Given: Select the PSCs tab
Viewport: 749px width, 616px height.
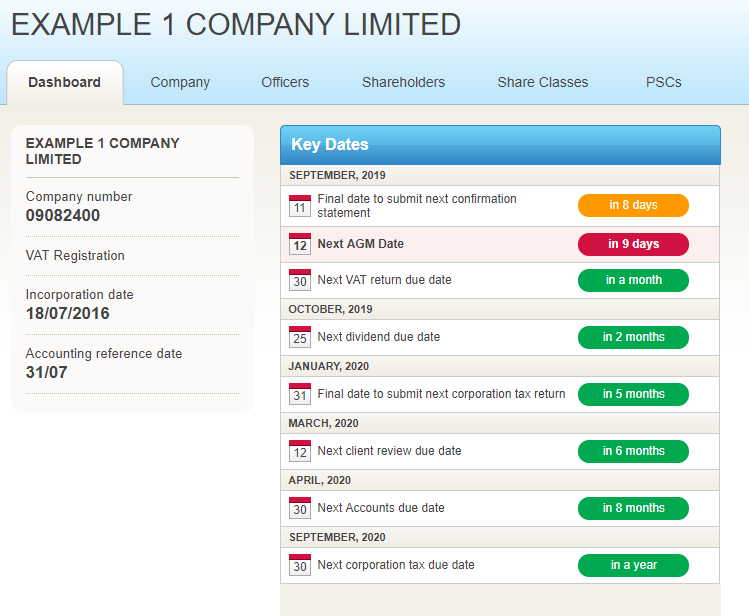Looking at the screenshot, I should pyautogui.click(x=664, y=82).
